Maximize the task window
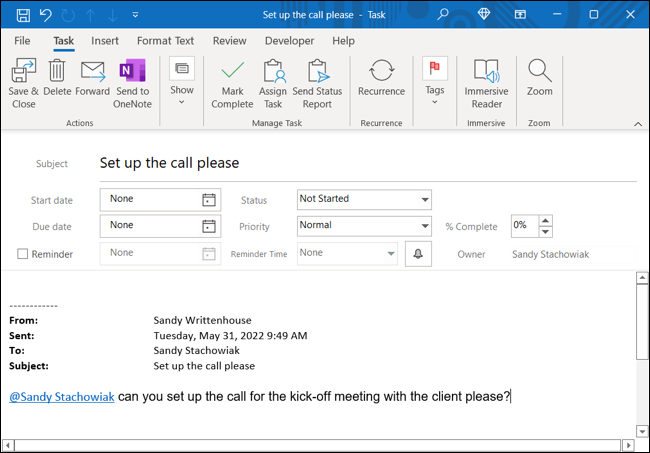This screenshot has width=650, height=453. point(594,15)
